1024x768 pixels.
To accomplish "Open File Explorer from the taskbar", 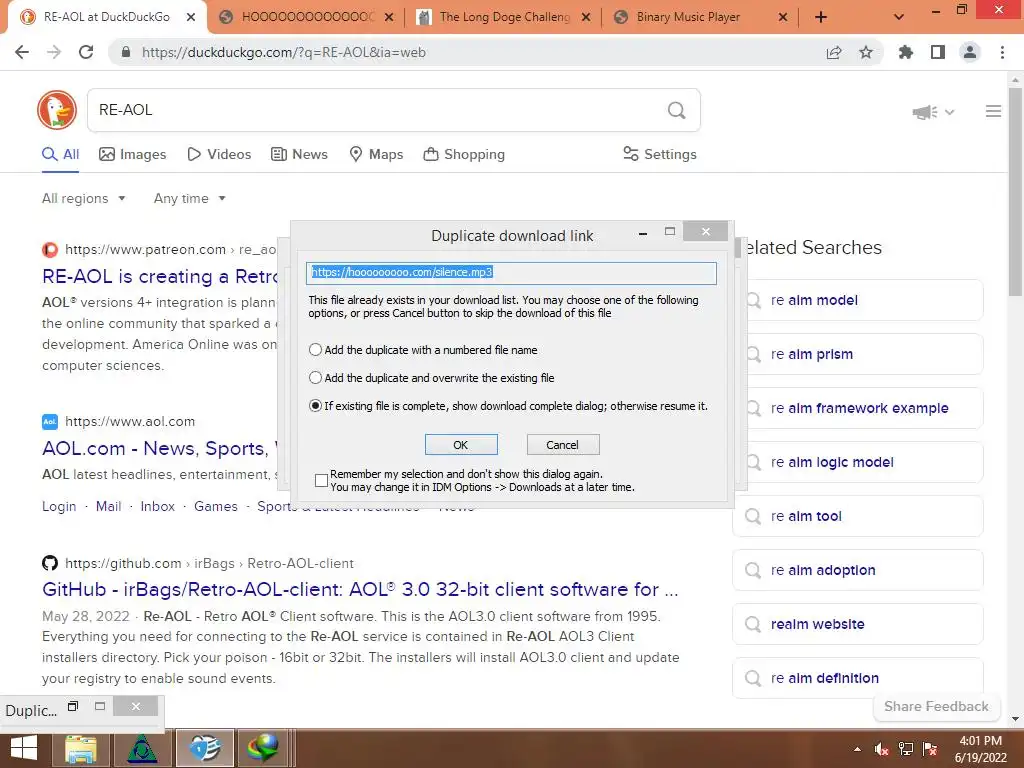I will pos(81,748).
